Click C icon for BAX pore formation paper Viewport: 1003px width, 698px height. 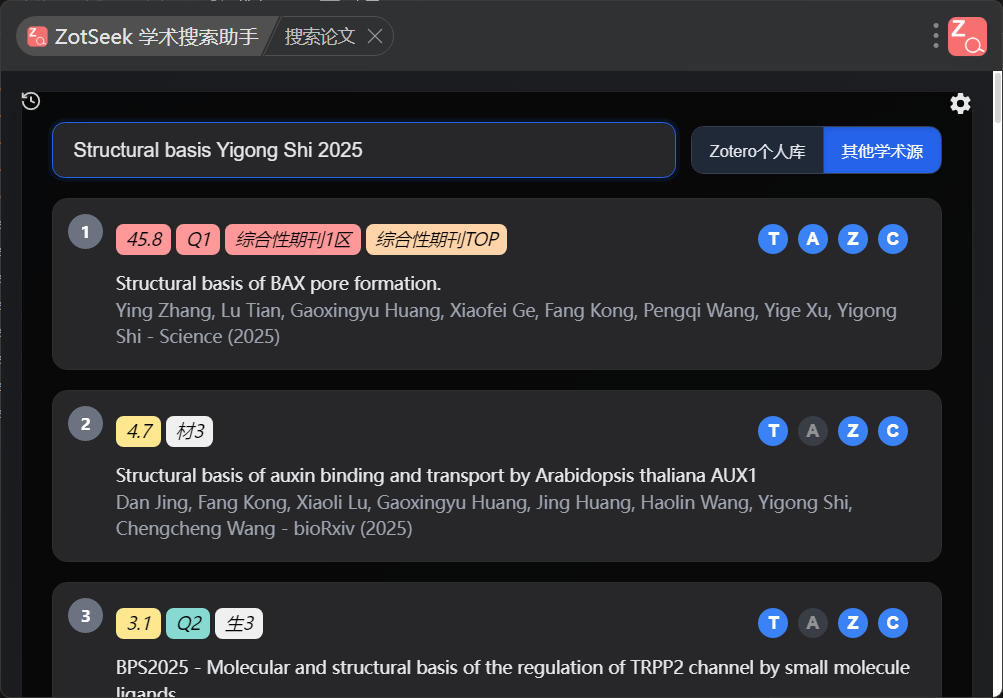893,239
